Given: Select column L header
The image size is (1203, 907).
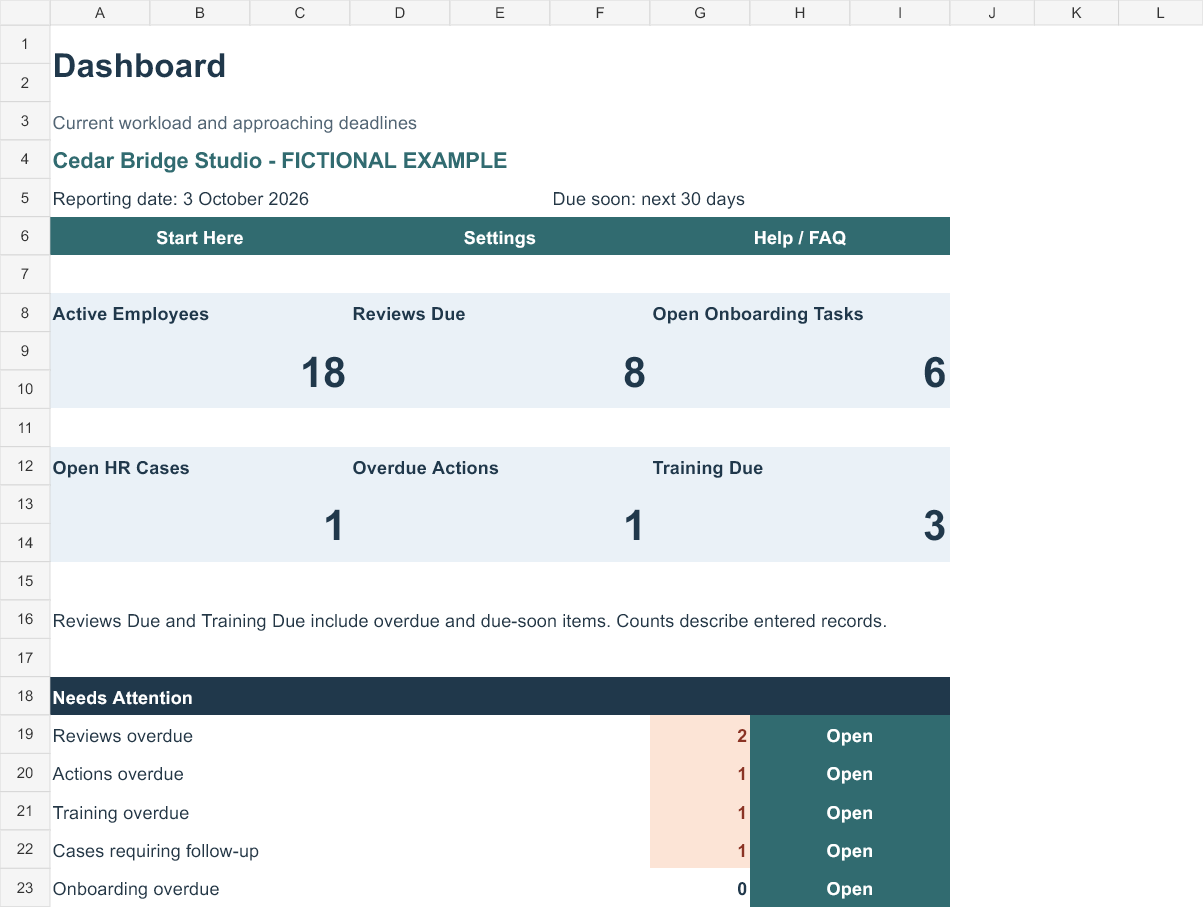Looking at the screenshot, I should [x=1160, y=13].
